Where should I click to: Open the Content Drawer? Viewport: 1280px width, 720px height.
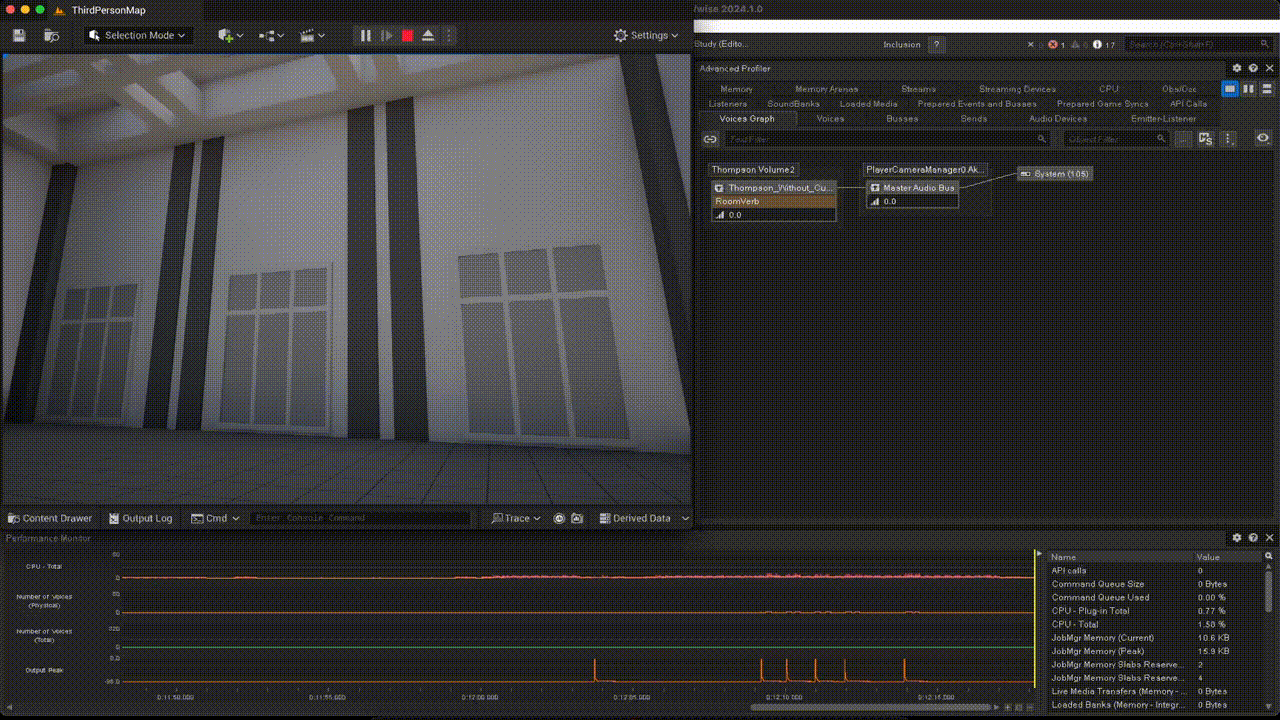pyautogui.click(x=49, y=518)
